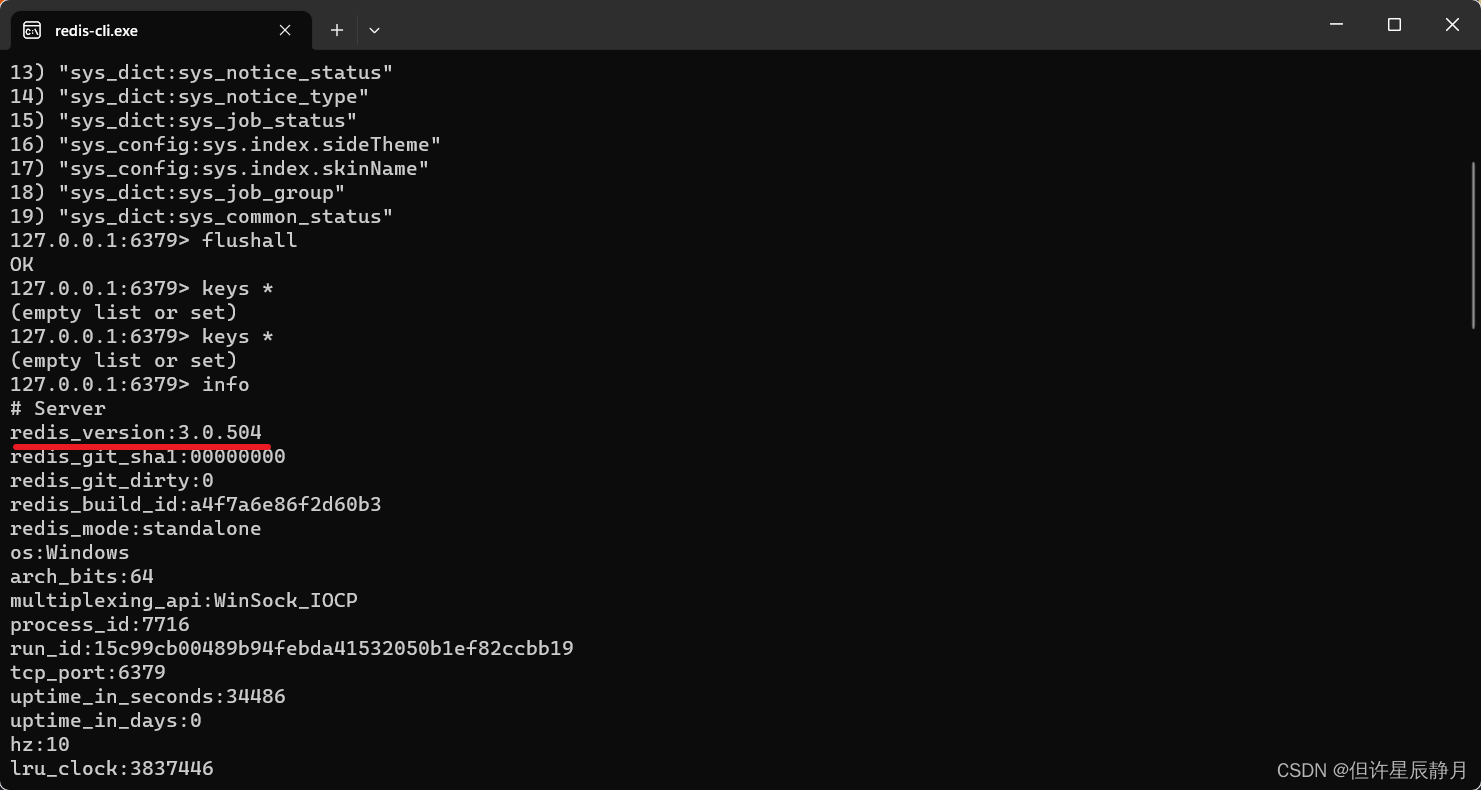Minimize the terminal window

pos(1336,24)
